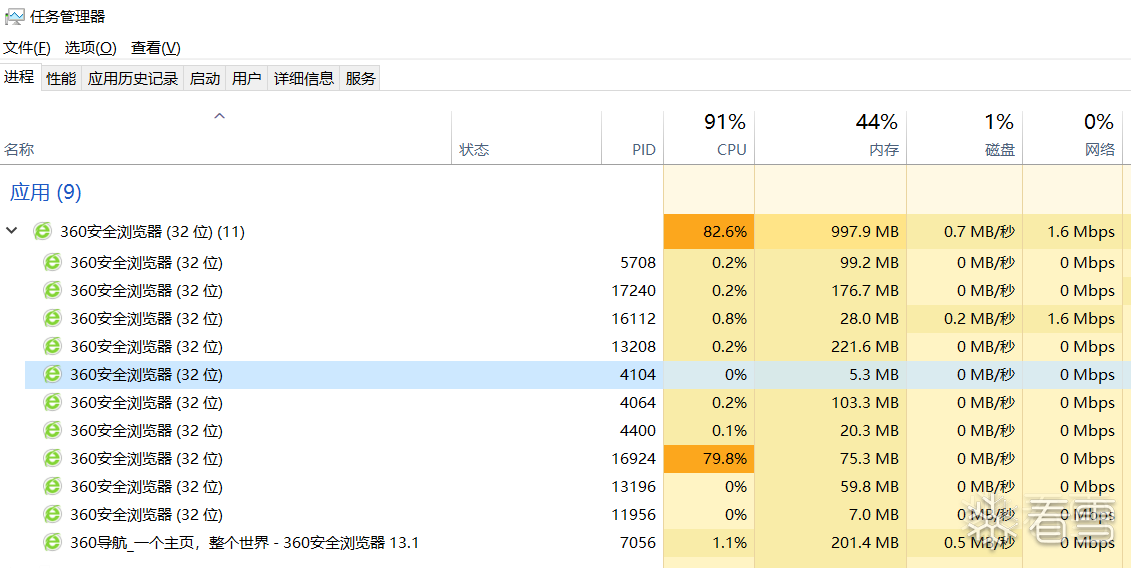This screenshot has height=568, width=1131.
Task: Click the 28.0 MB memory value
Action: click(870, 318)
